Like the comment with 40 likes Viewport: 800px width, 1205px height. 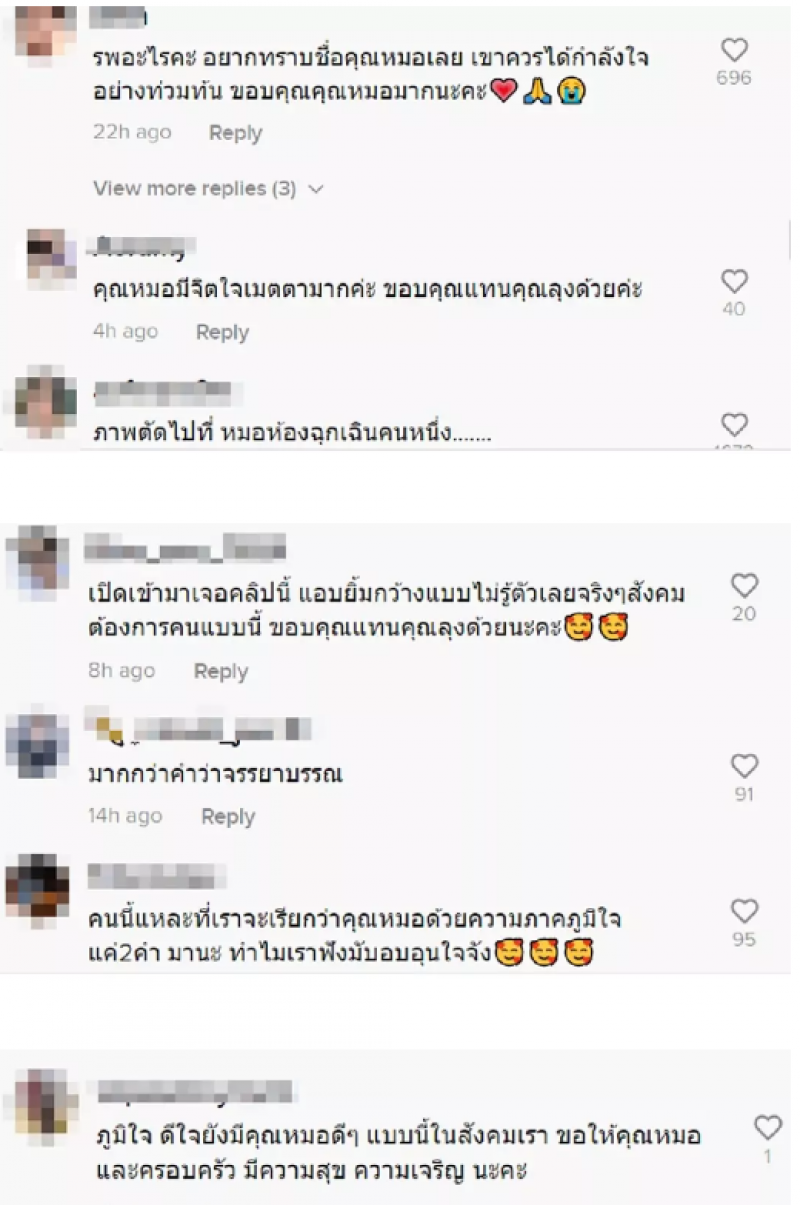coord(734,281)
